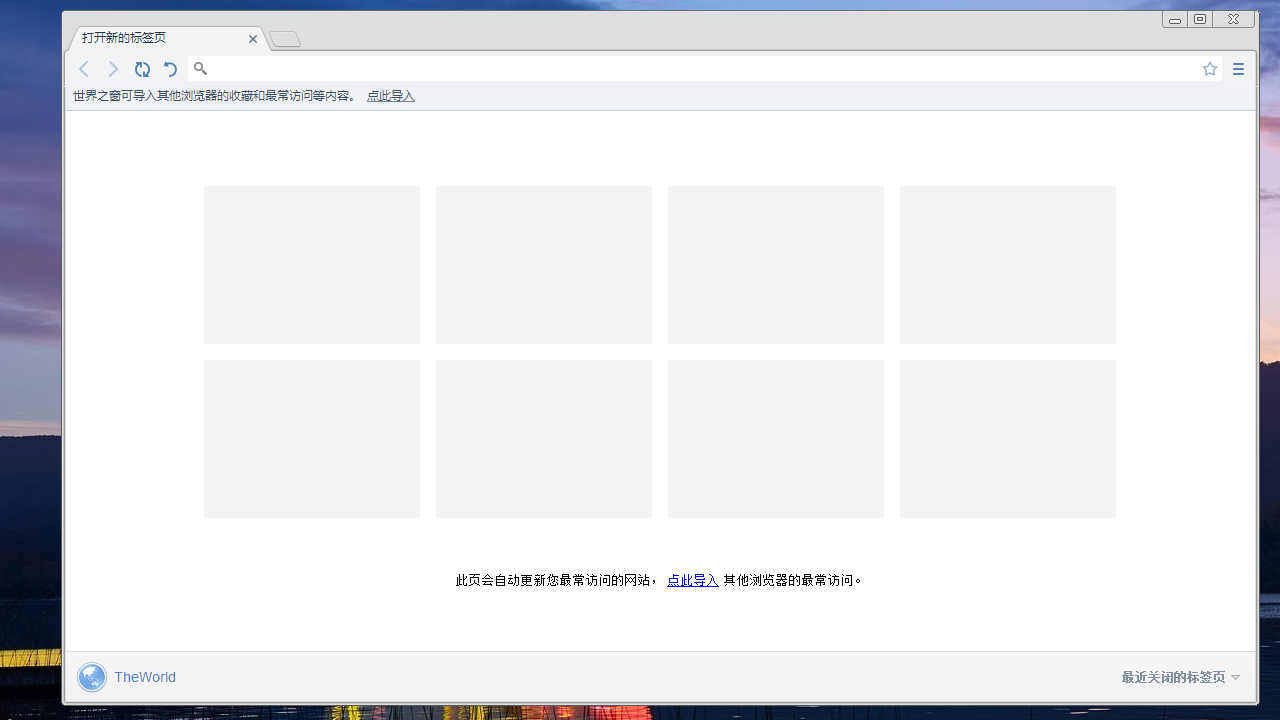
Task: Close the 打开新的标签页 tab
Action: coord(253,39)
